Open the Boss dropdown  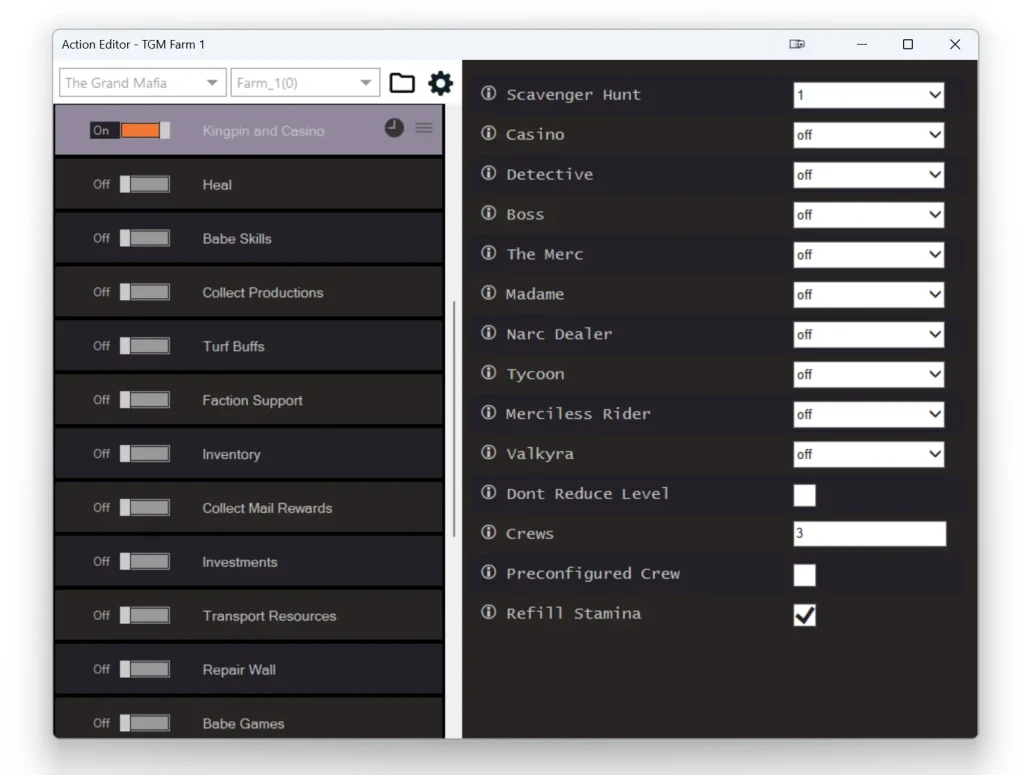click(869, 215)
